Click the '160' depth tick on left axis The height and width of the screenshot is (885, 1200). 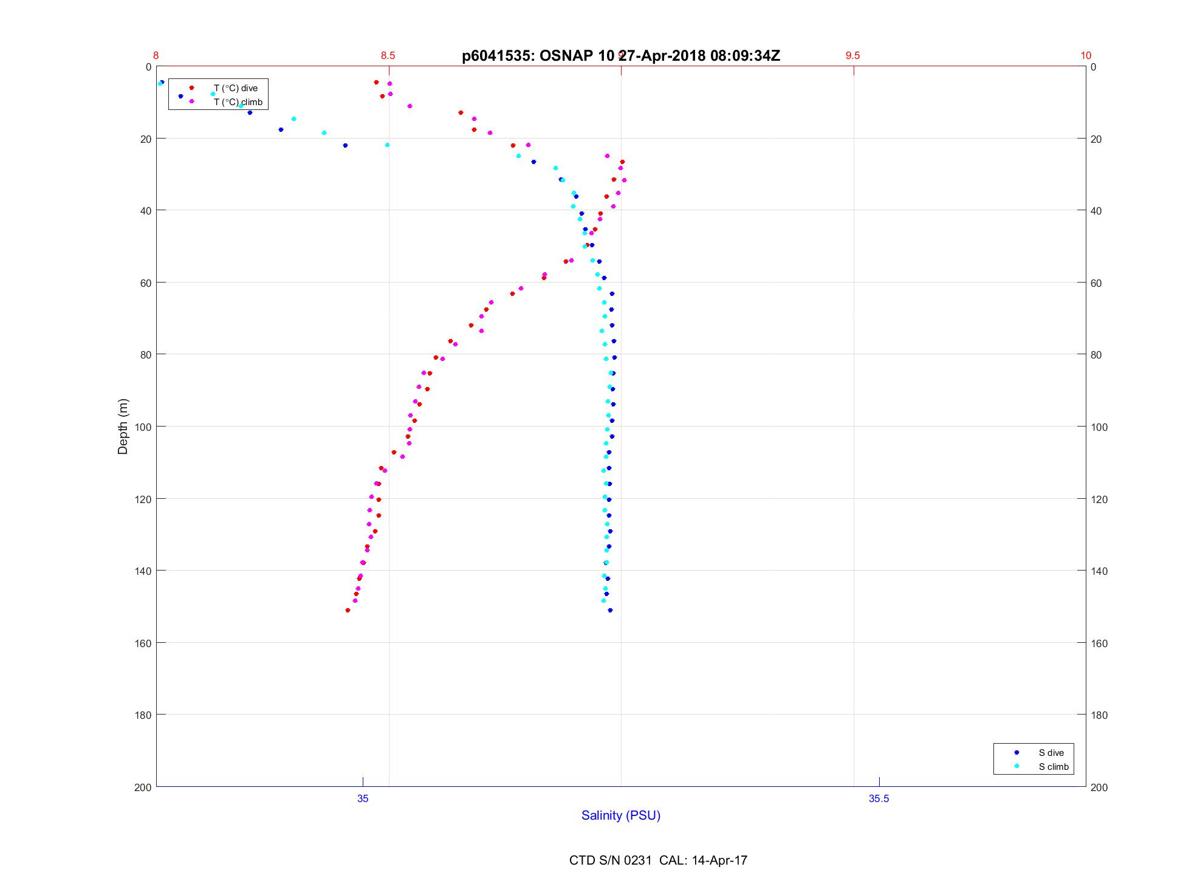142,643
